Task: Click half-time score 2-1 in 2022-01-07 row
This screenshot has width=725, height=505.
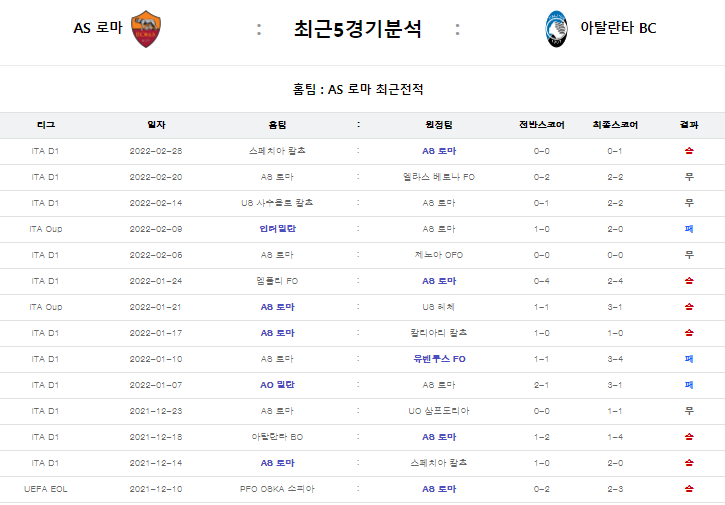Action: pos(541,385)
